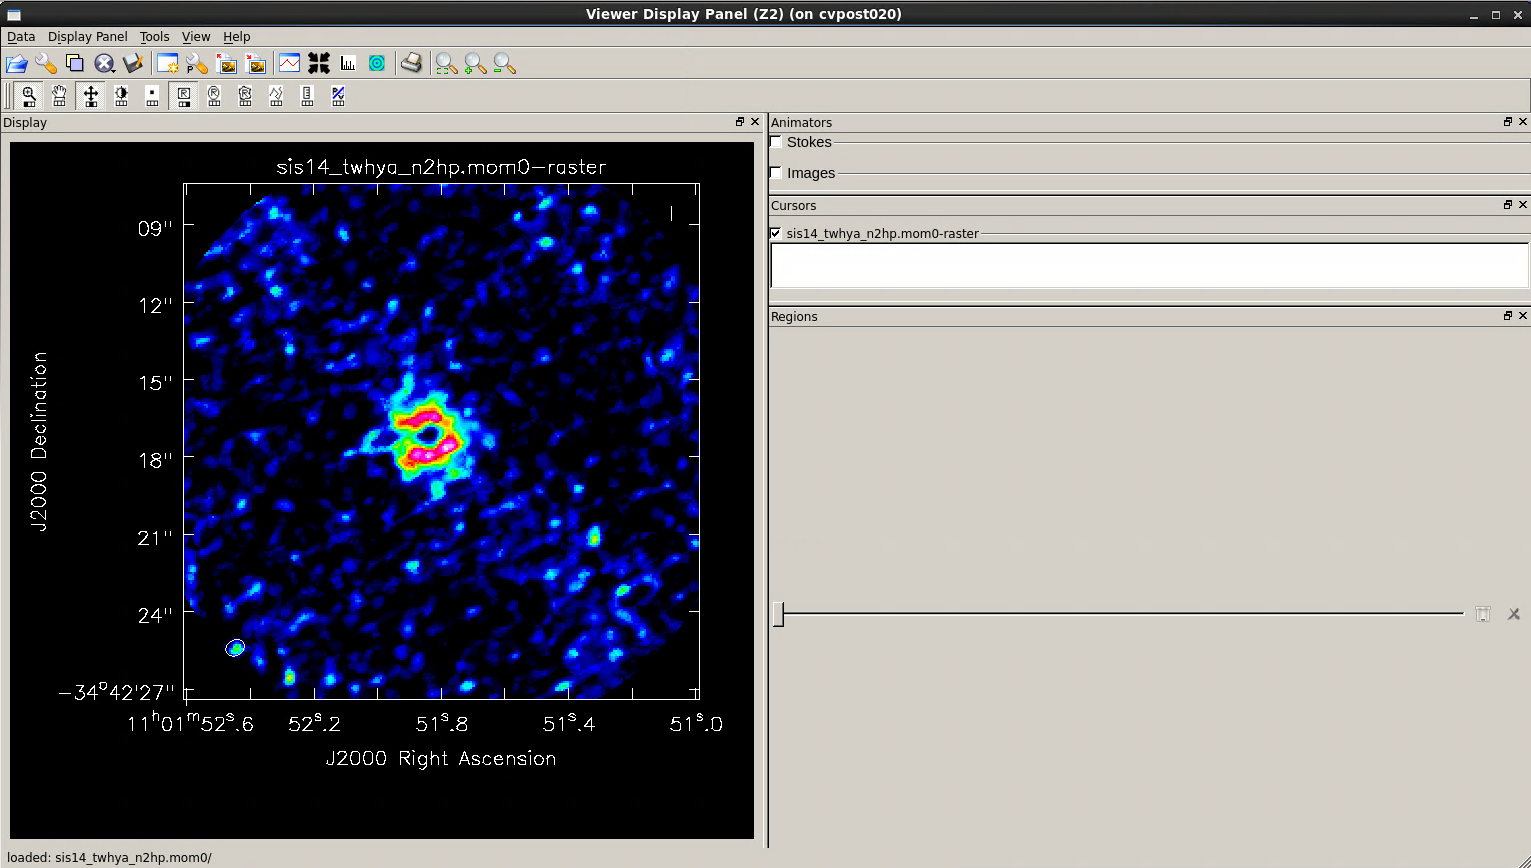Image resolution: width=1531 pixels, height=868 pixels.
Task: Open the spectral profile tool
Action: [290, 64]
